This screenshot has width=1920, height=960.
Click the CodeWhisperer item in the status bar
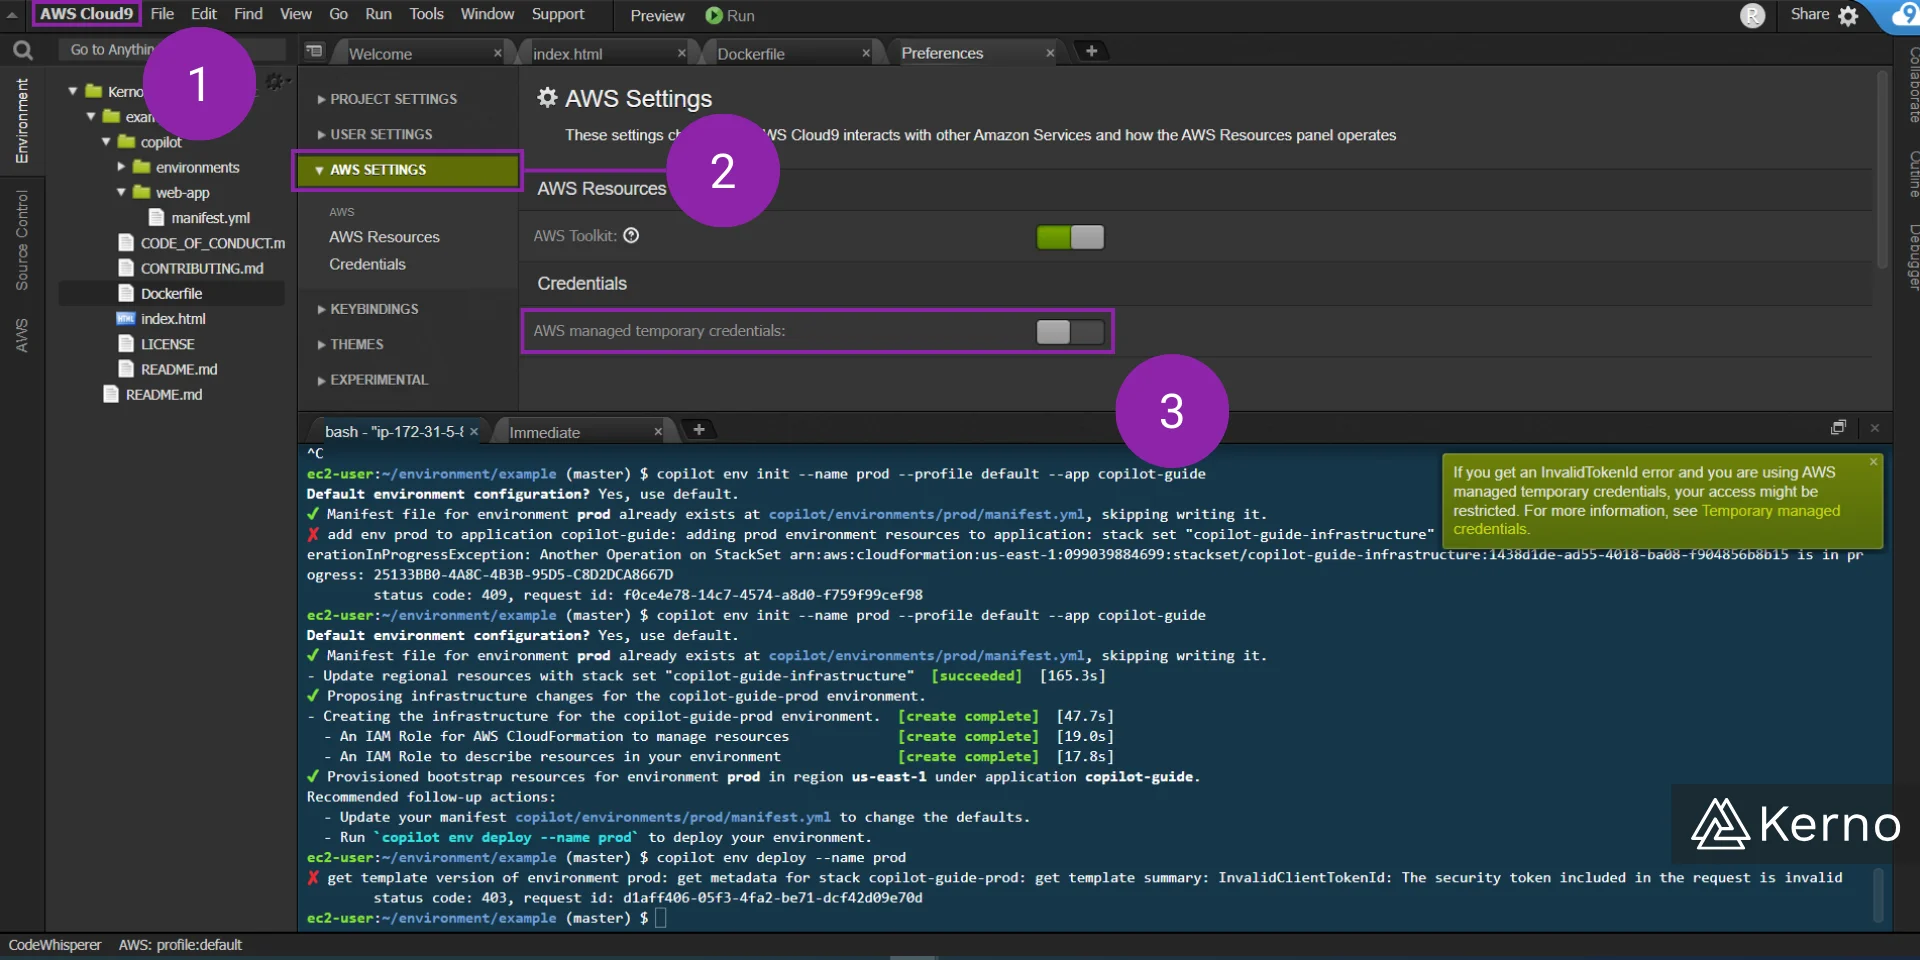[55, 944]
